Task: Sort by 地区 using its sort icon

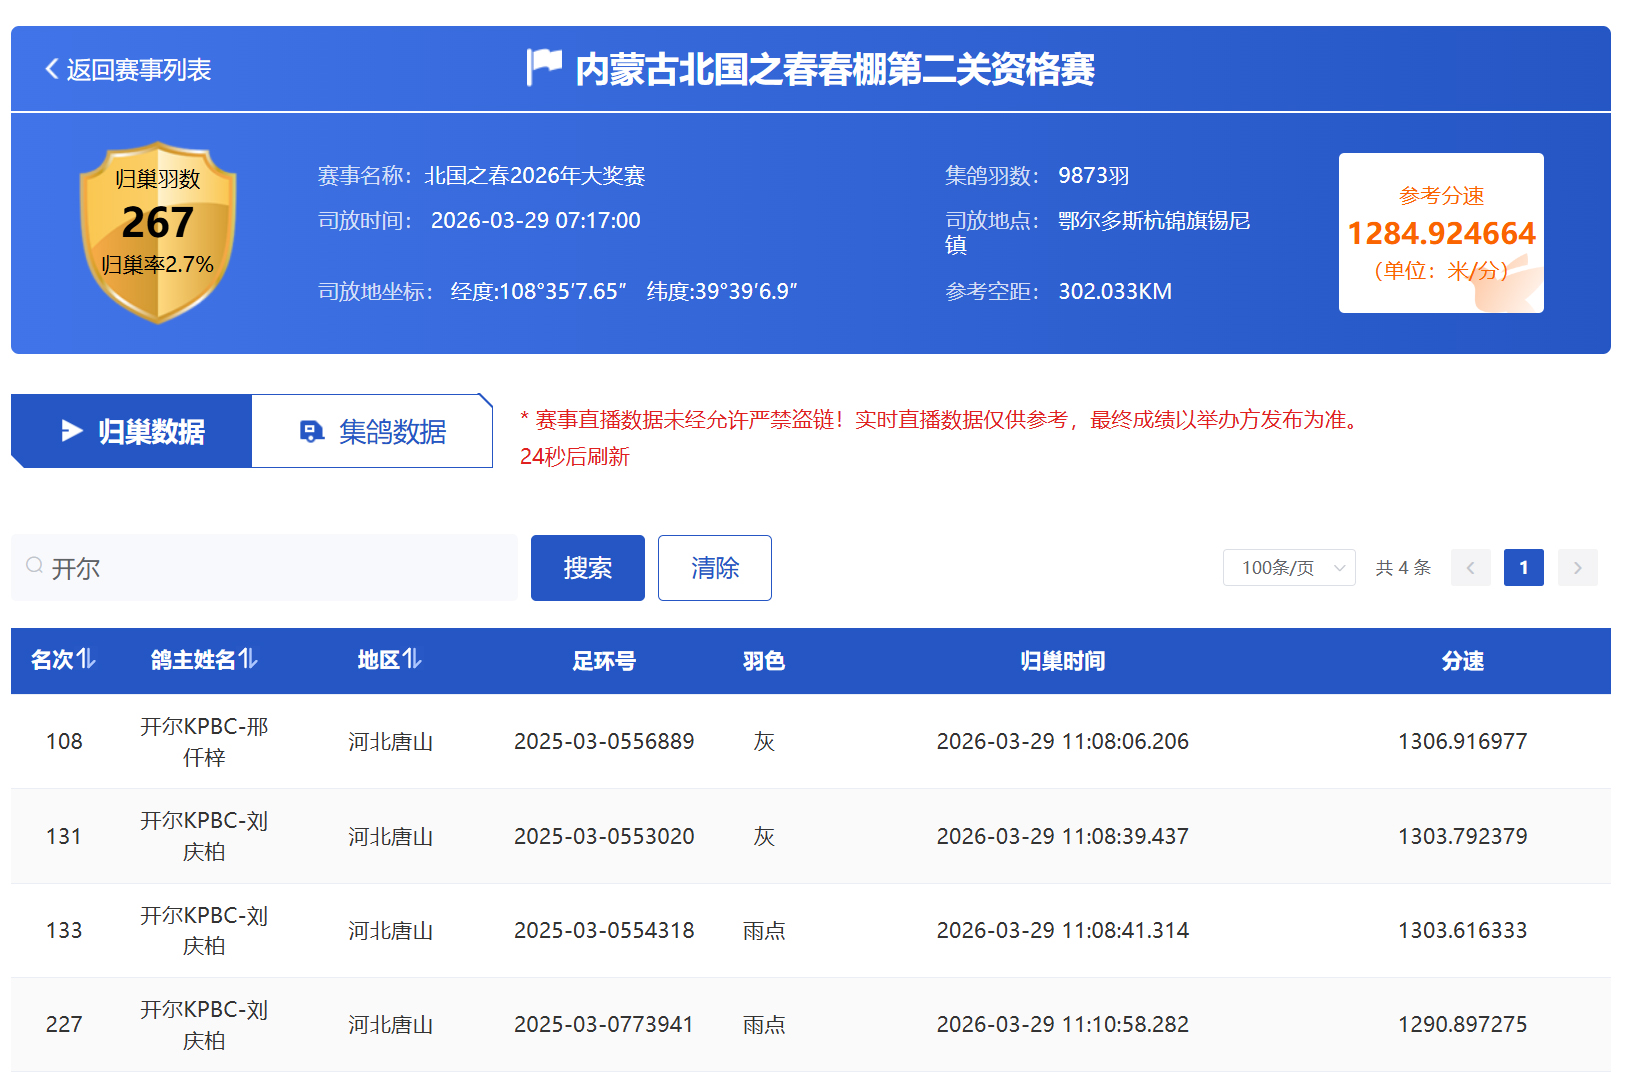Action: [x=412, y=659]
